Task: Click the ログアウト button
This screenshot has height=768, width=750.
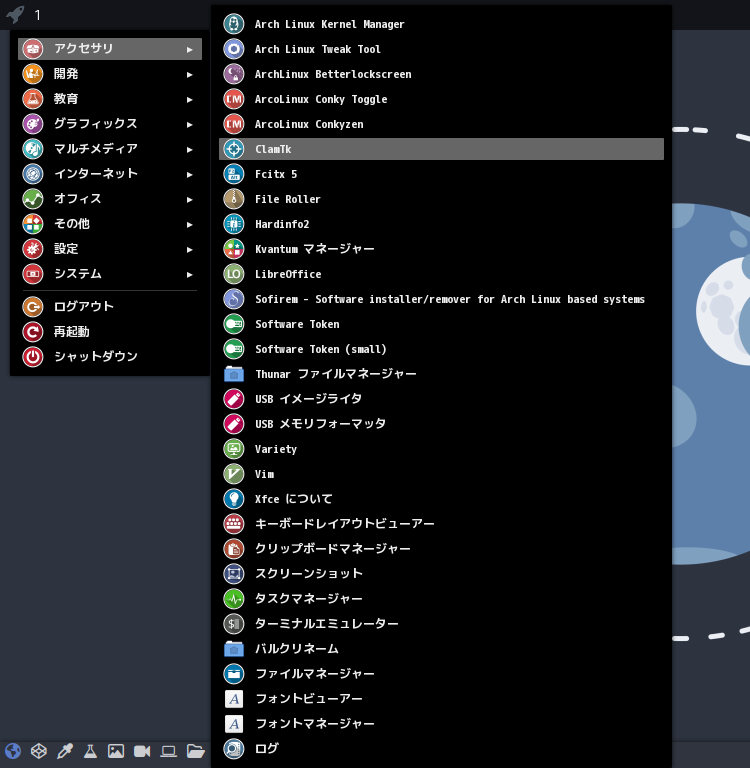Action: coord(84,307)
